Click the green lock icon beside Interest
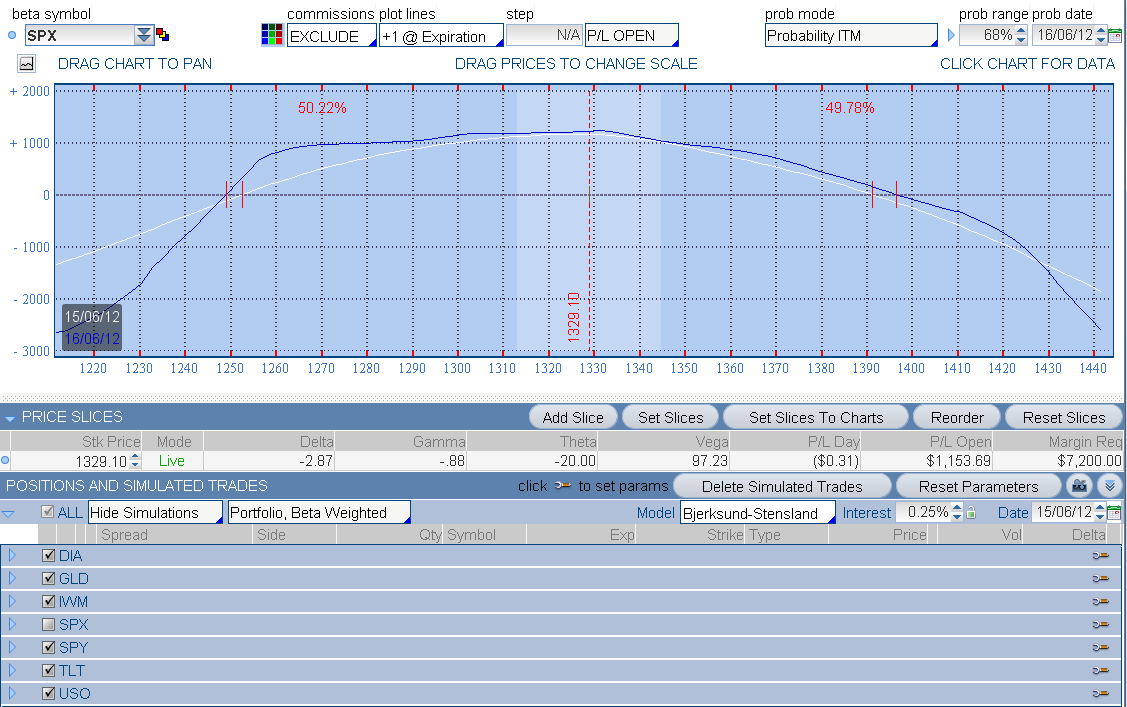 click(x=971, y=512)
